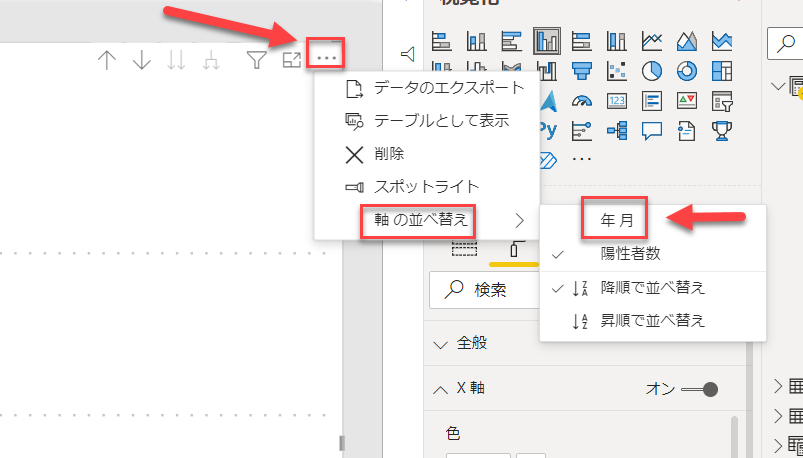The height and width of the screenshot is (458, 803).
Task: Select 昇順で並べ替え sort ascending
Action: (653, 321)
